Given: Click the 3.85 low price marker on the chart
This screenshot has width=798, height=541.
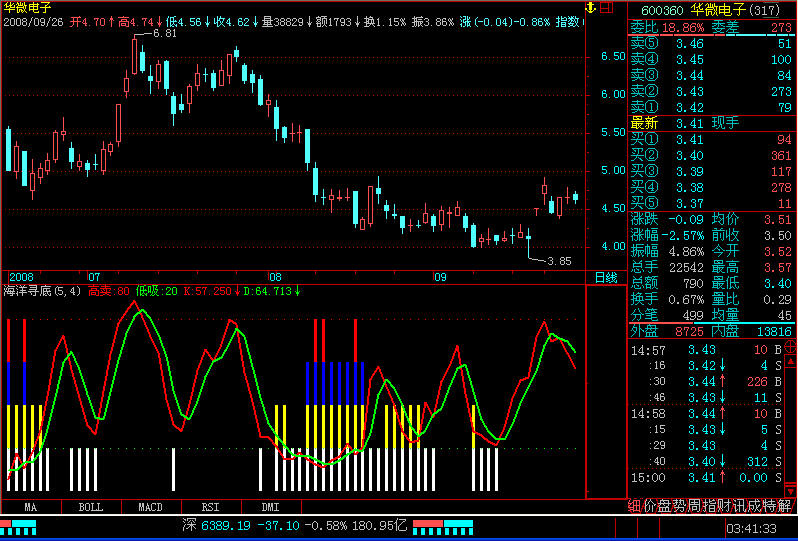Looking at the screenshot, I should 559,261.
